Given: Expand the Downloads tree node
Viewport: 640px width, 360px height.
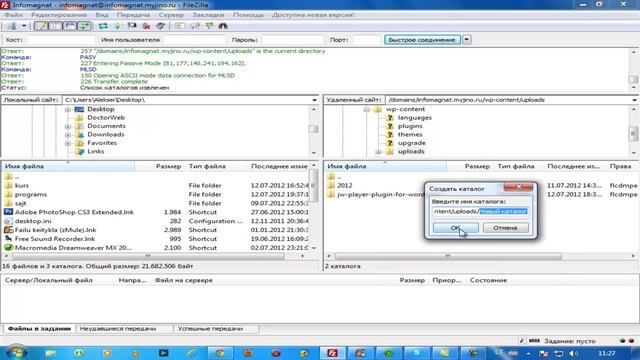Looking at the screenshot, I should pos(68,135).
